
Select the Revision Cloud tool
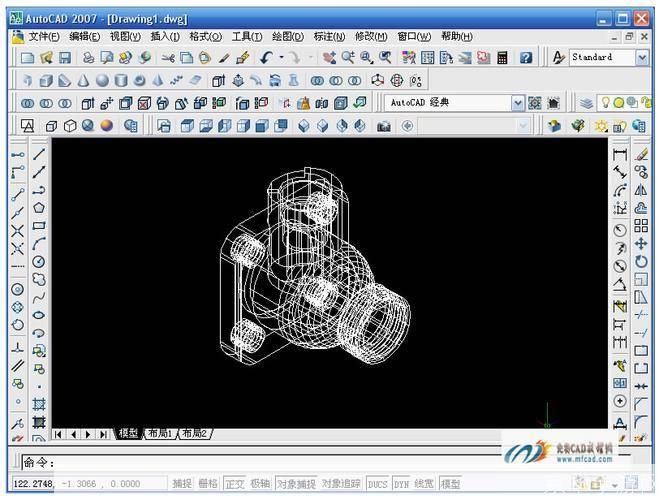coord(39,279)
